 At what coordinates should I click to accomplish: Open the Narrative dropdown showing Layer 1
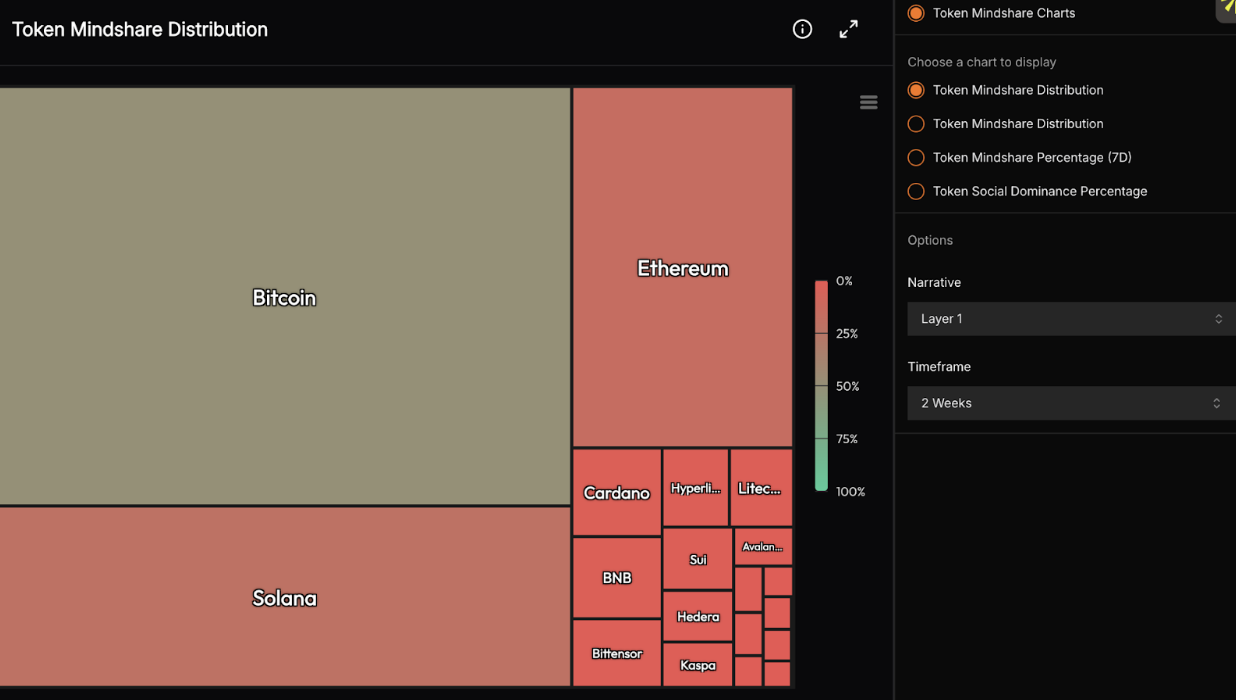(1070, 319)
